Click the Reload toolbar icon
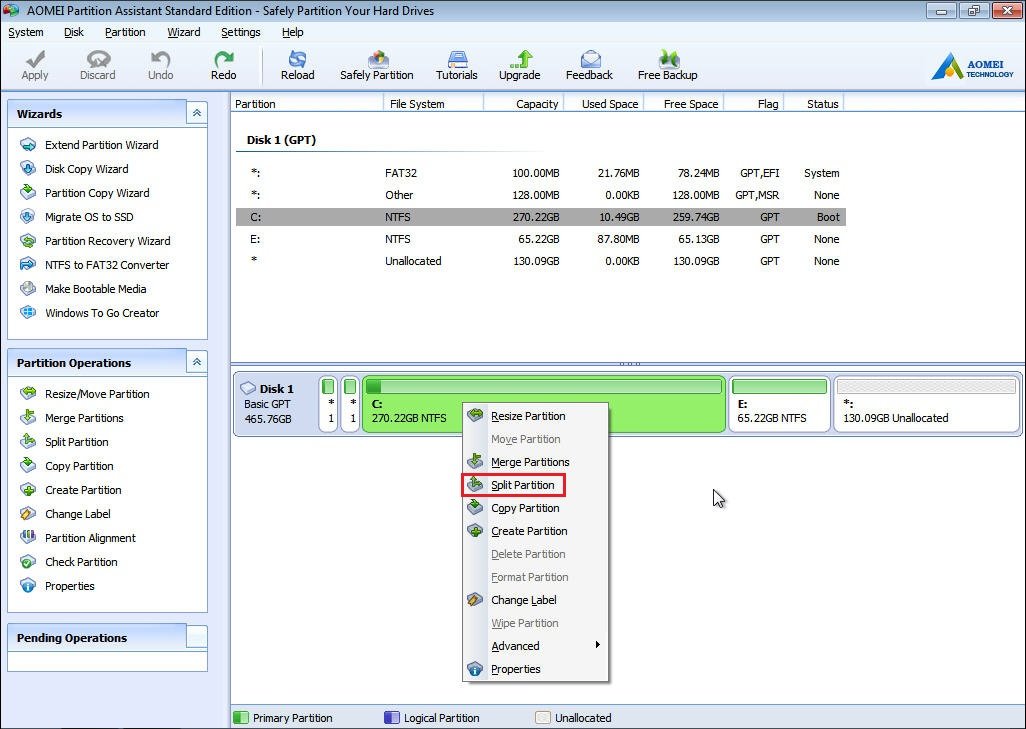 tap(297, 65)
